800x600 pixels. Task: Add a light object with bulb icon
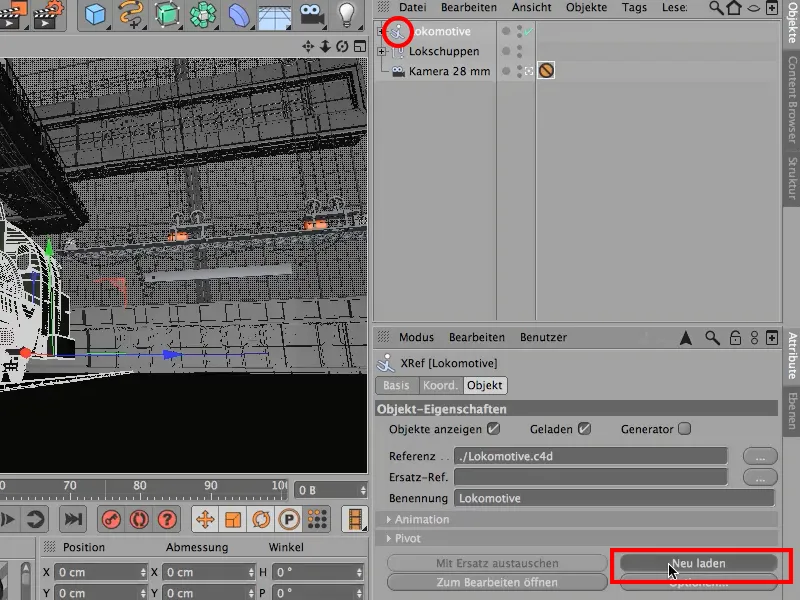pos(346,14)
